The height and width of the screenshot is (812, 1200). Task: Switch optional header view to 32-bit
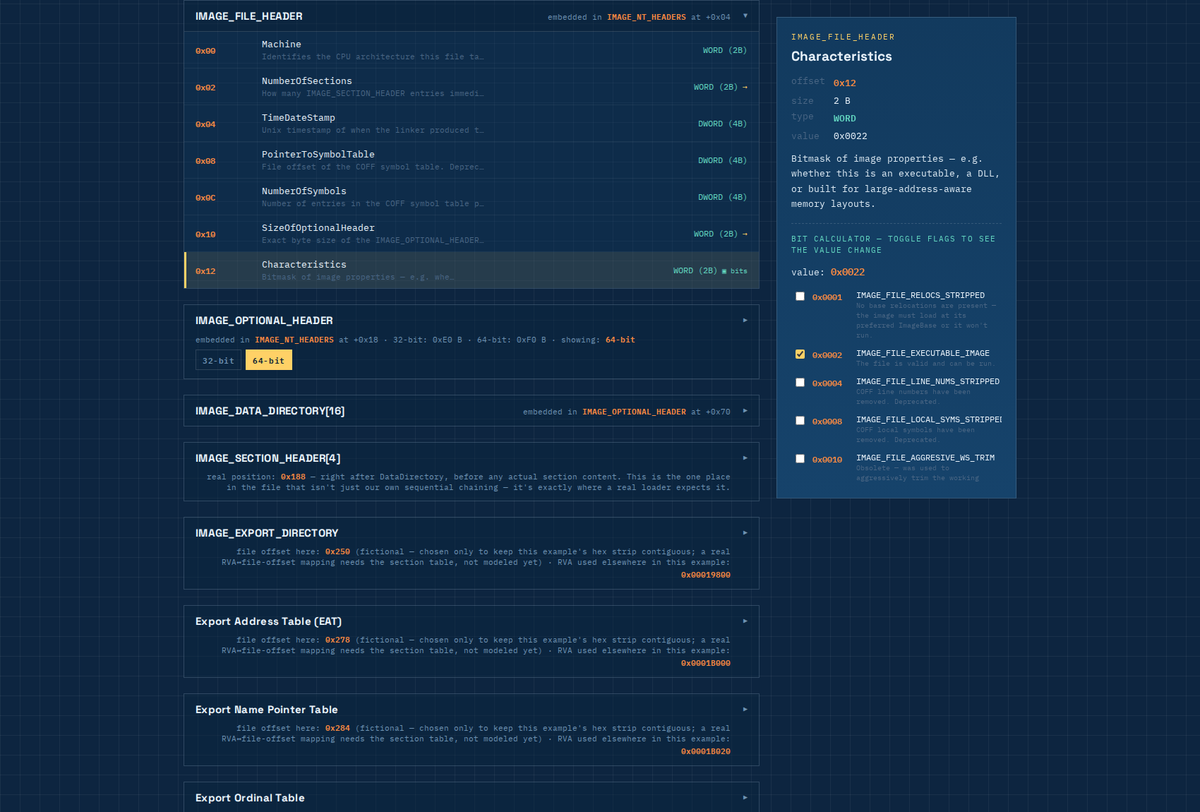coord(218,360)
